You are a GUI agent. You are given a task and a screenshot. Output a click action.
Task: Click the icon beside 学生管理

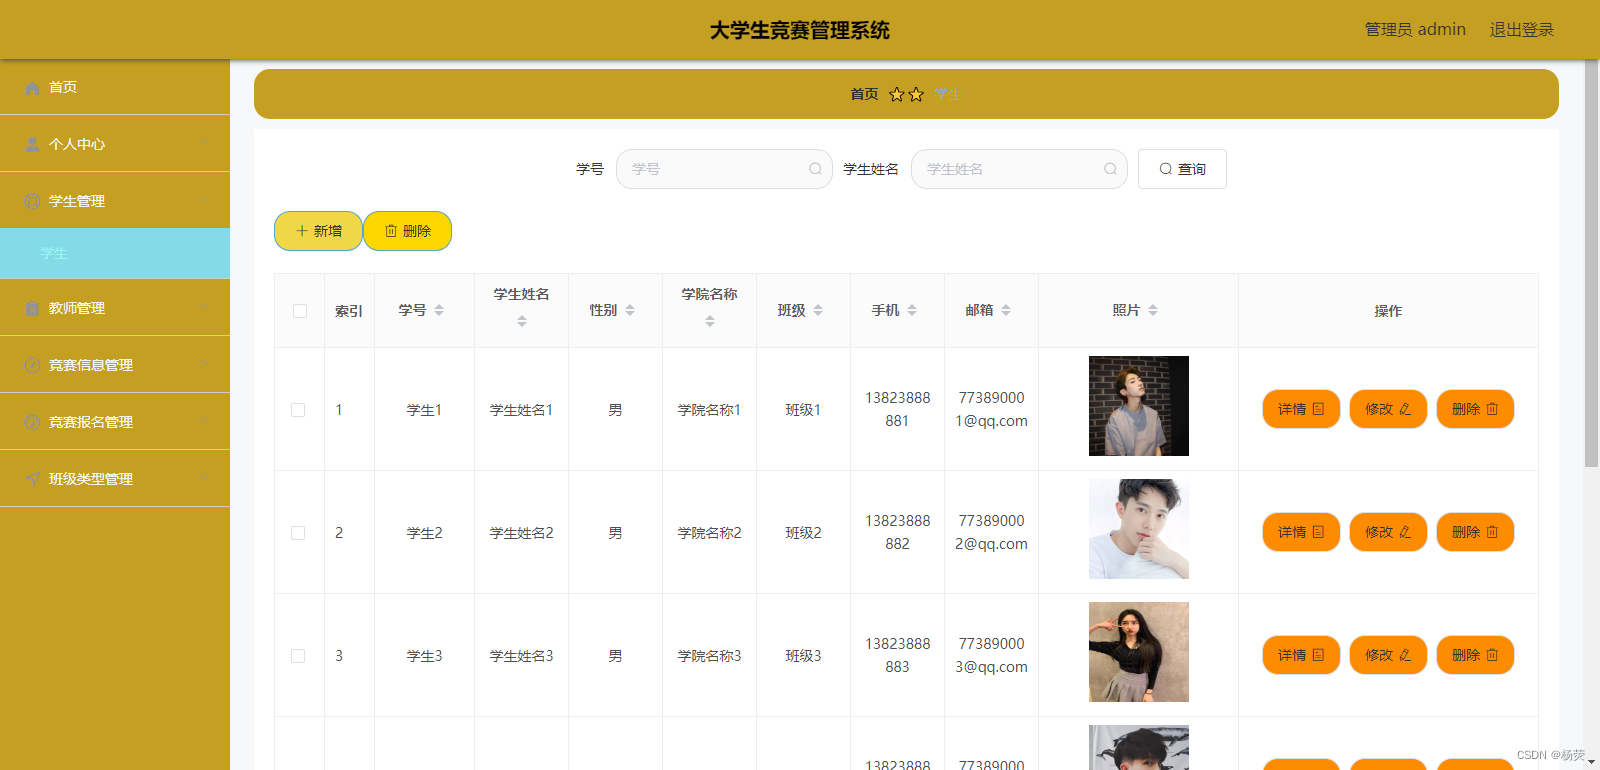(x=32, y=201)
